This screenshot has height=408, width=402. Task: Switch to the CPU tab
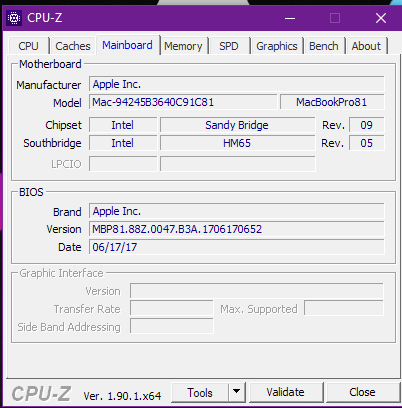(x=29, y=46)
